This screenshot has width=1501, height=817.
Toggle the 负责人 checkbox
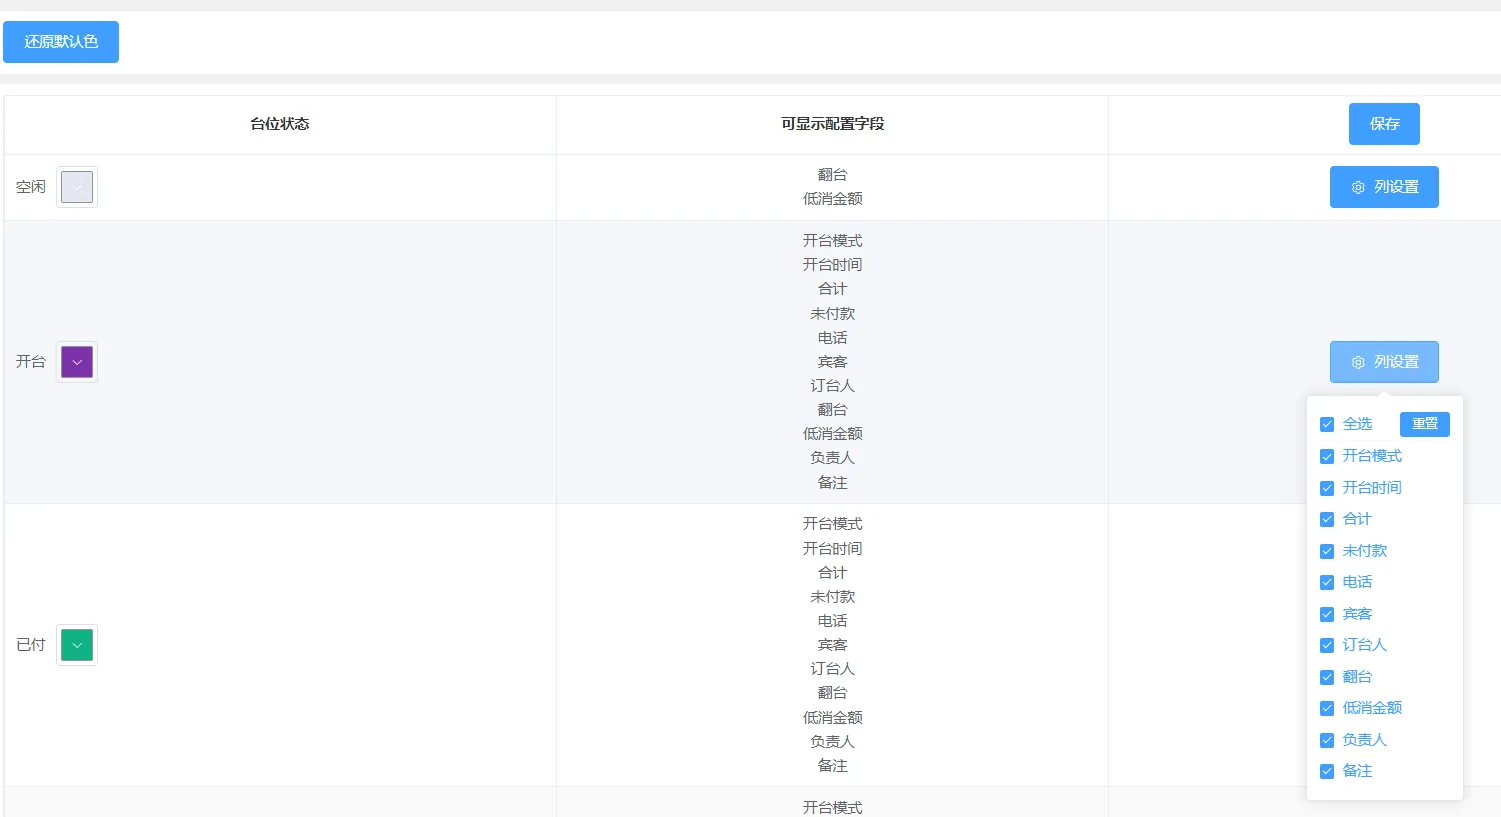point(1327,740)
